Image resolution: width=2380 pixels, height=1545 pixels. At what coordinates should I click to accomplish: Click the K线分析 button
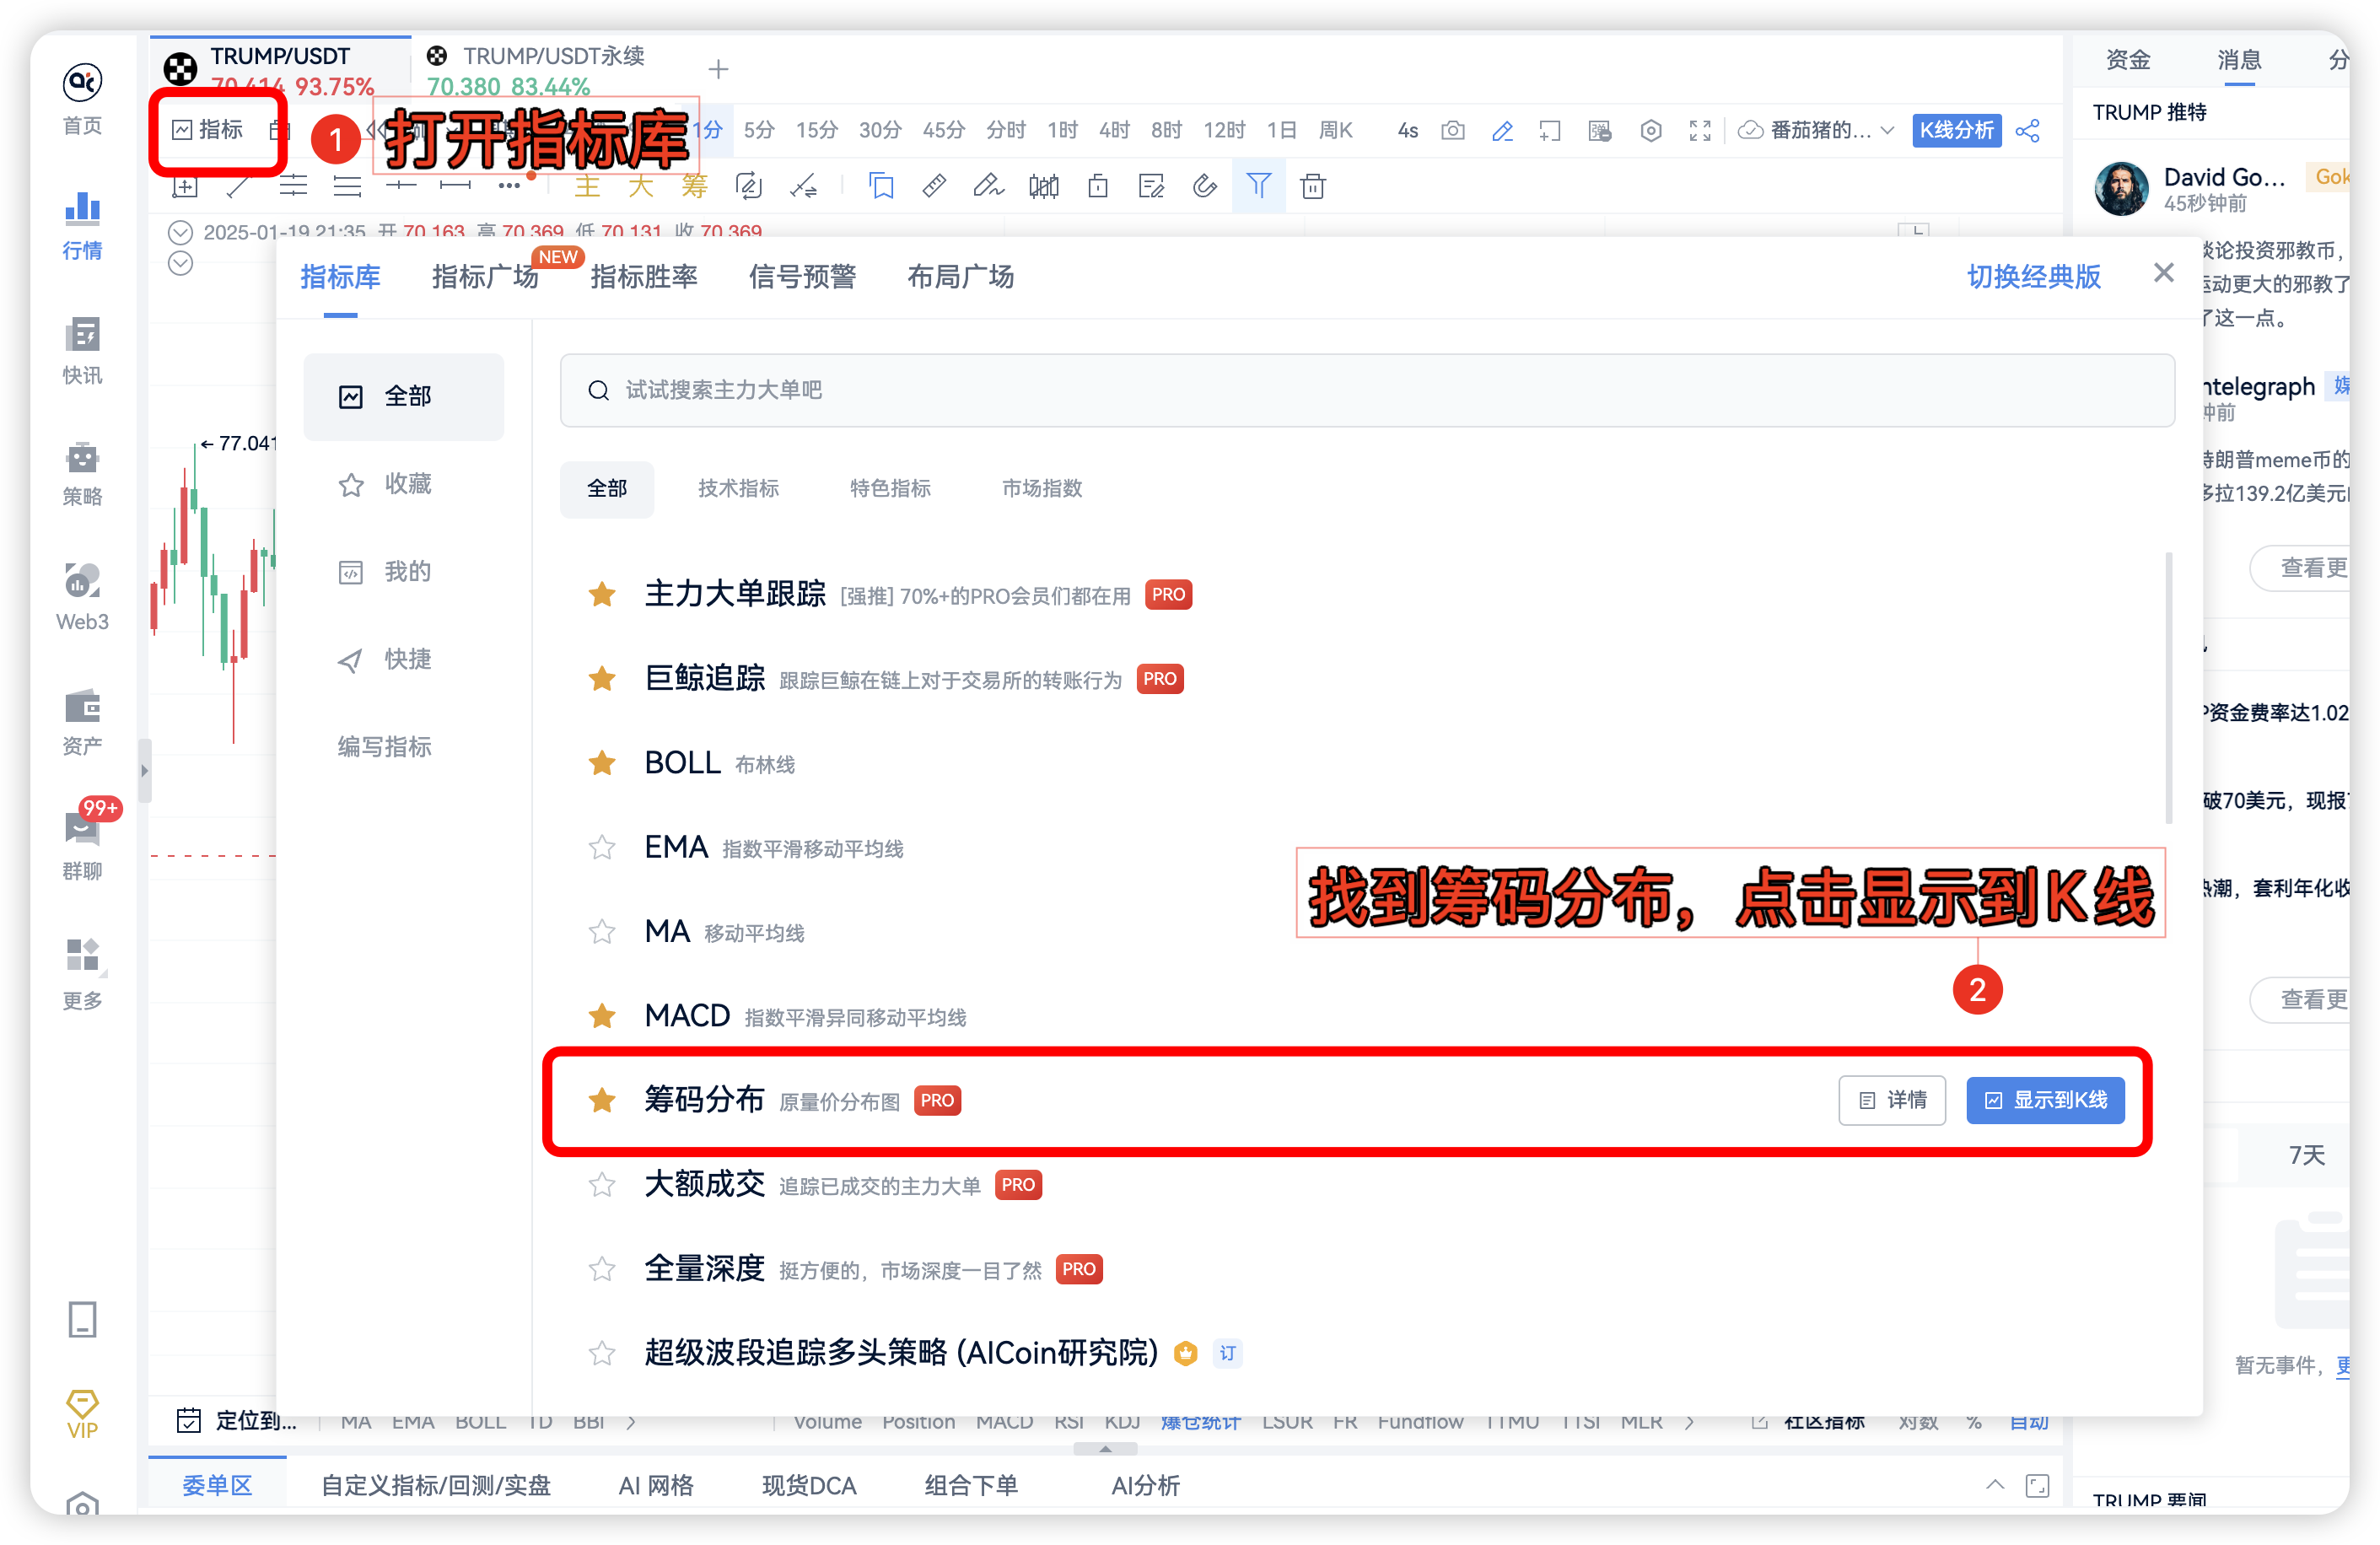tap(1956, 130)
